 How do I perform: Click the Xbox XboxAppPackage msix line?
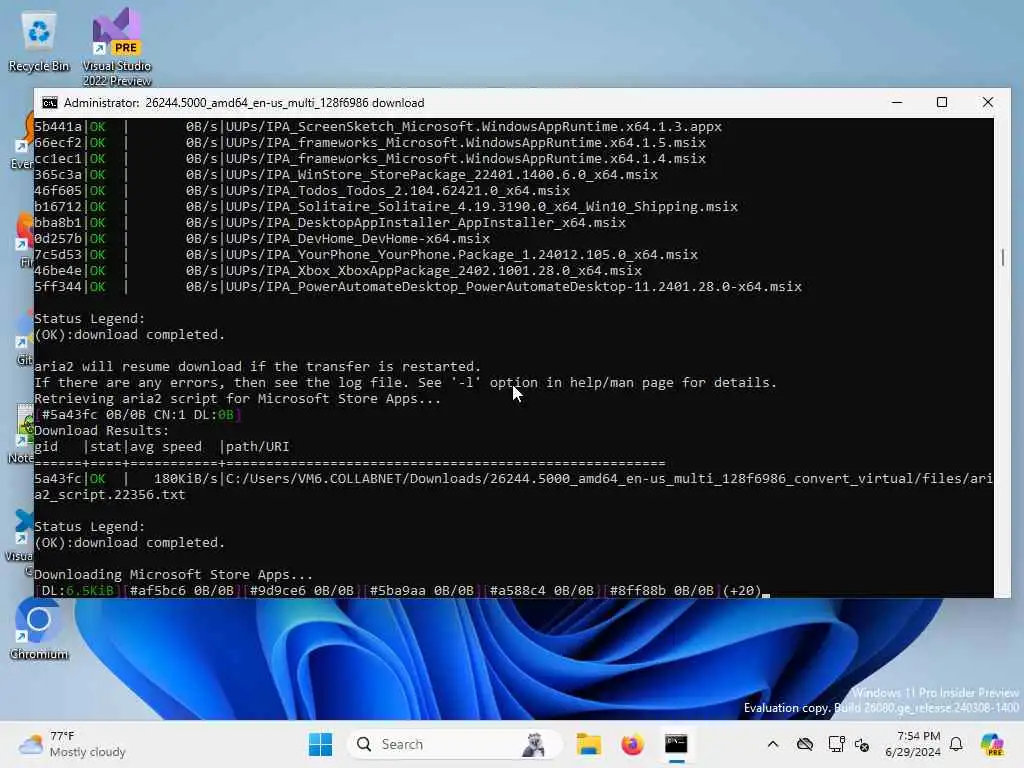(x=338, y=271)
